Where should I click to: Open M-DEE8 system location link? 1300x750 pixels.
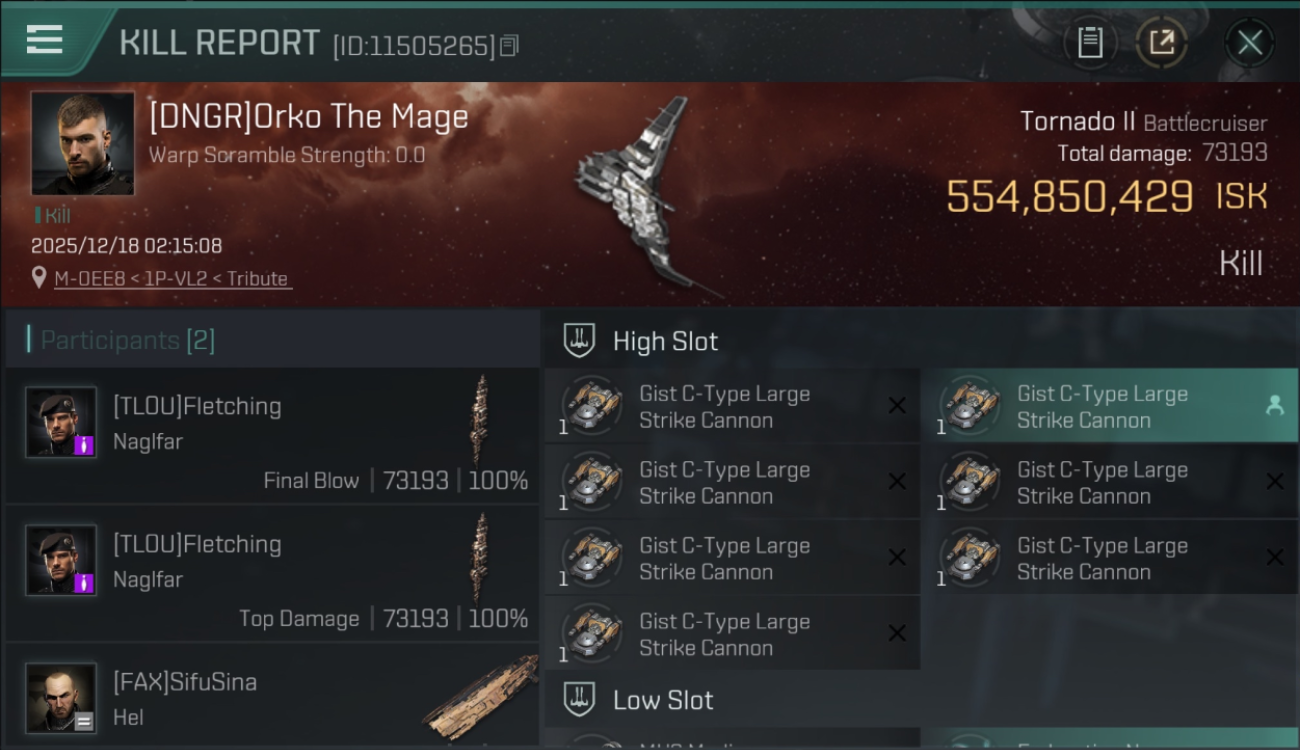tap(172, 279)
